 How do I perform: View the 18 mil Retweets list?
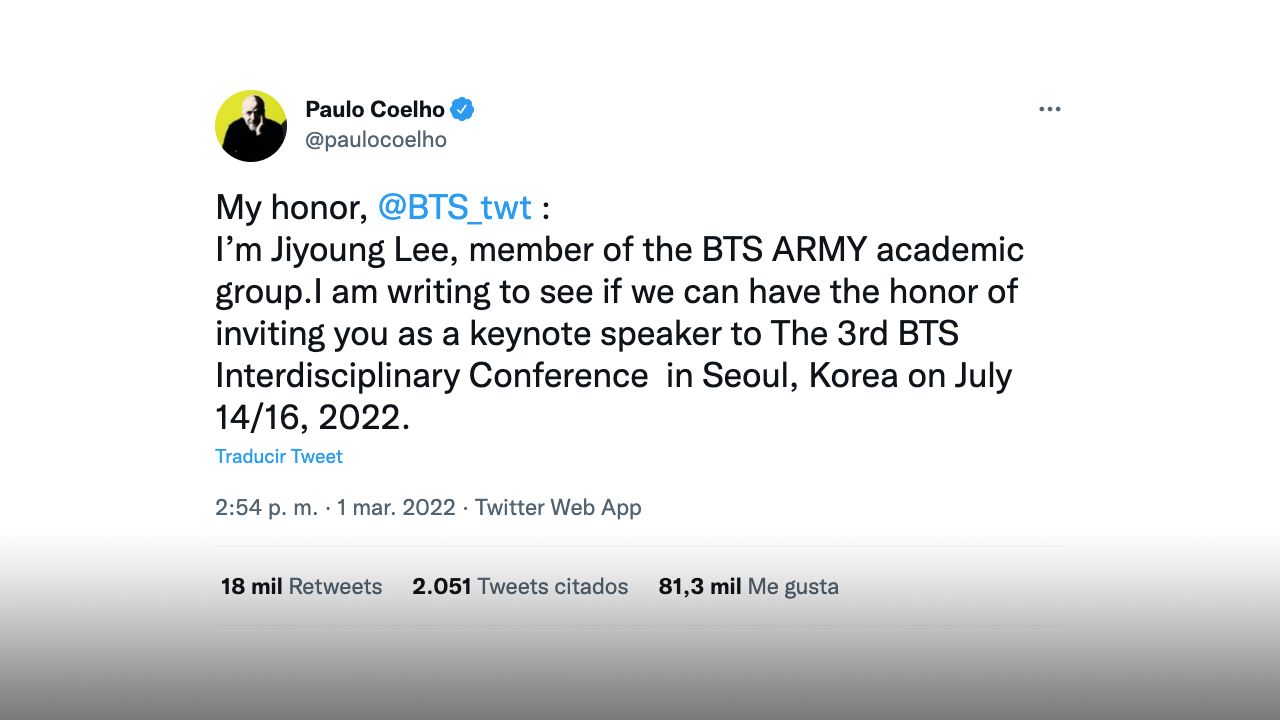coord(301,586)
